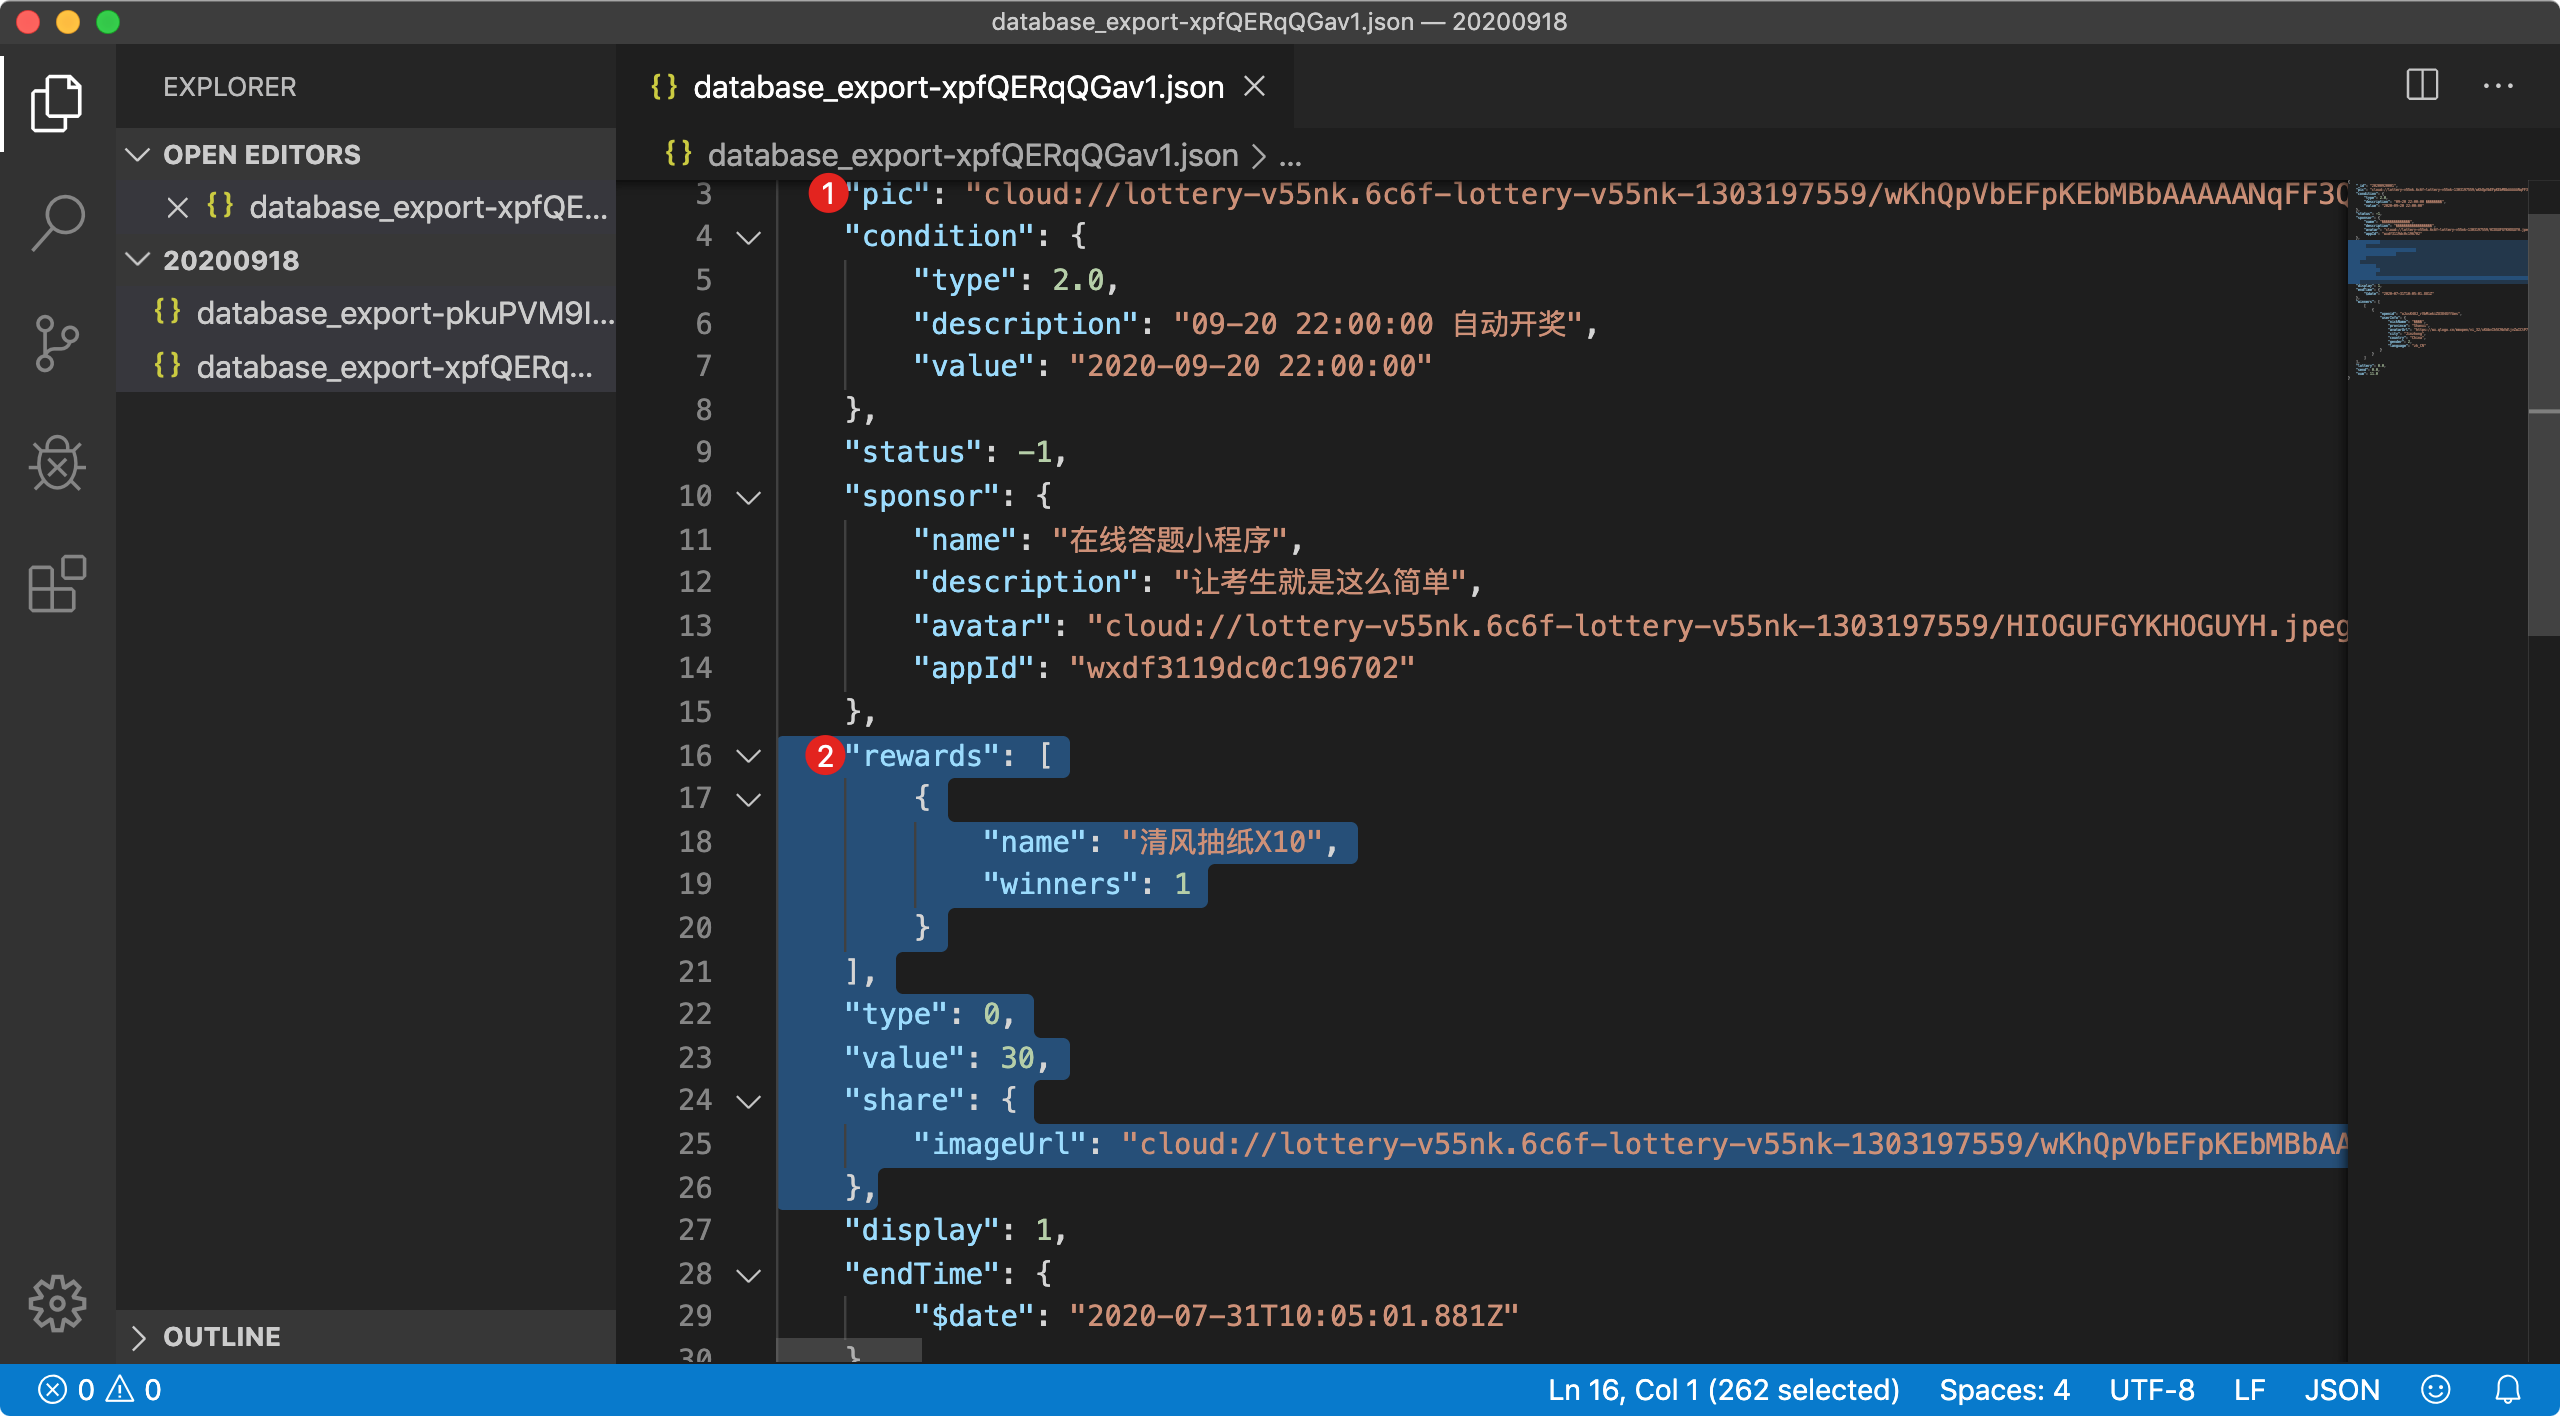Click errors and warnings count in status bar

(x=100, y=1389)
